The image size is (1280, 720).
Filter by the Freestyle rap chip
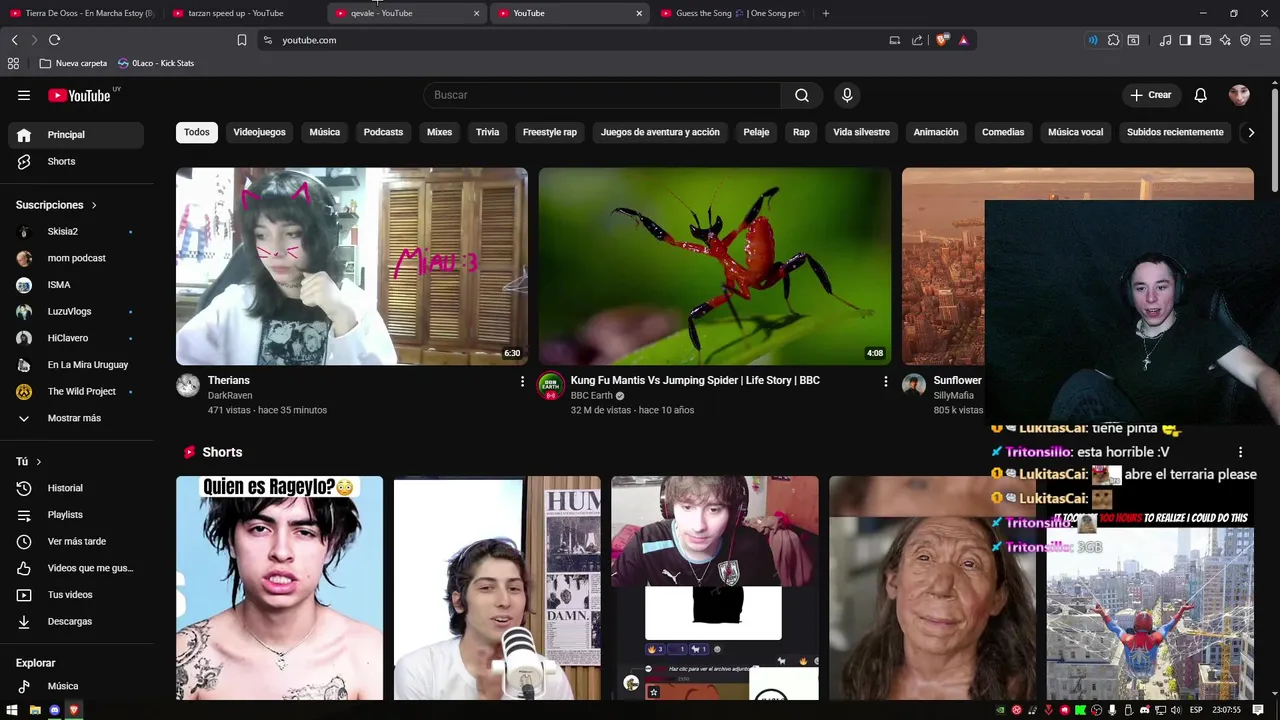550,132
